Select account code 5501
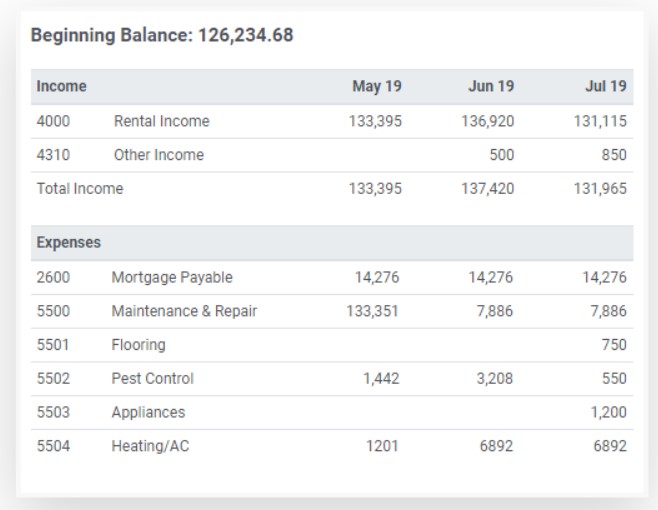 click(x=53, y=345)
